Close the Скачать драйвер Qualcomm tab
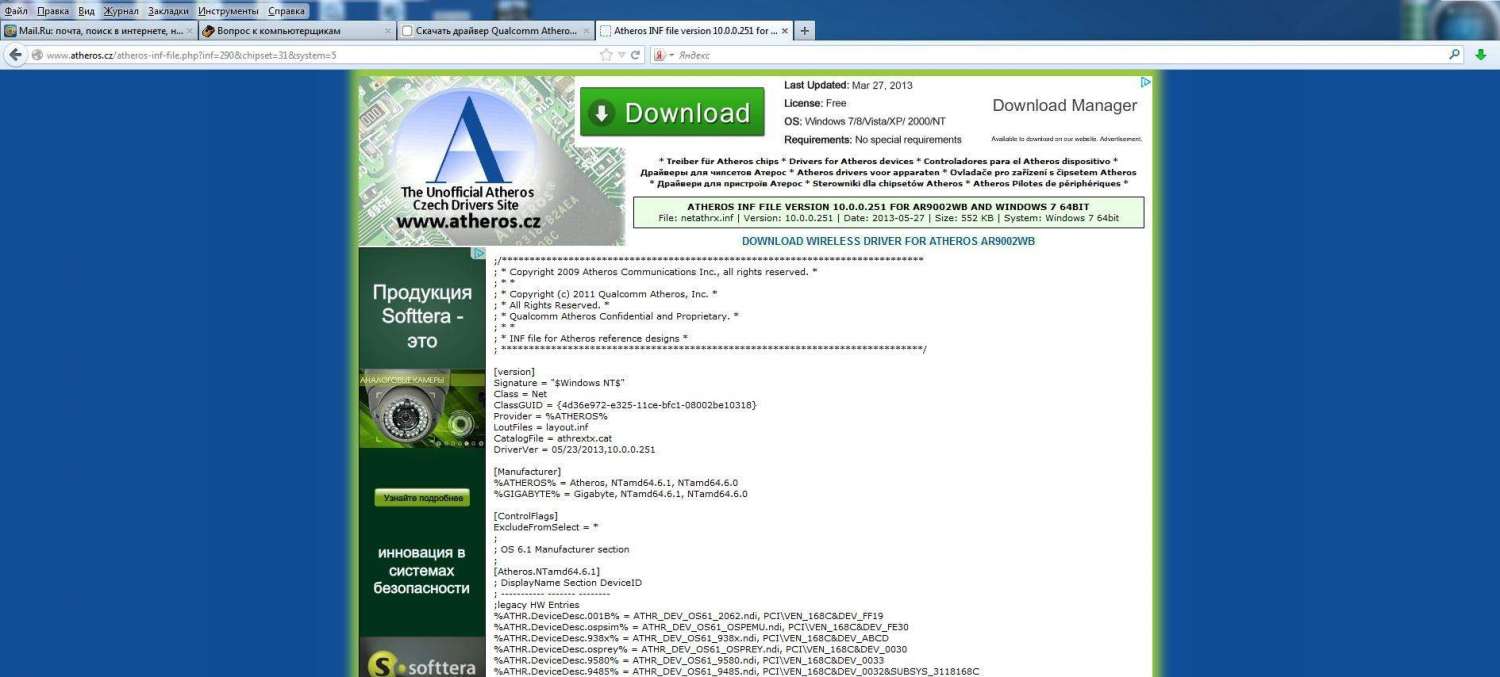Screen dimensions: 1500x677 pos(586,31)
